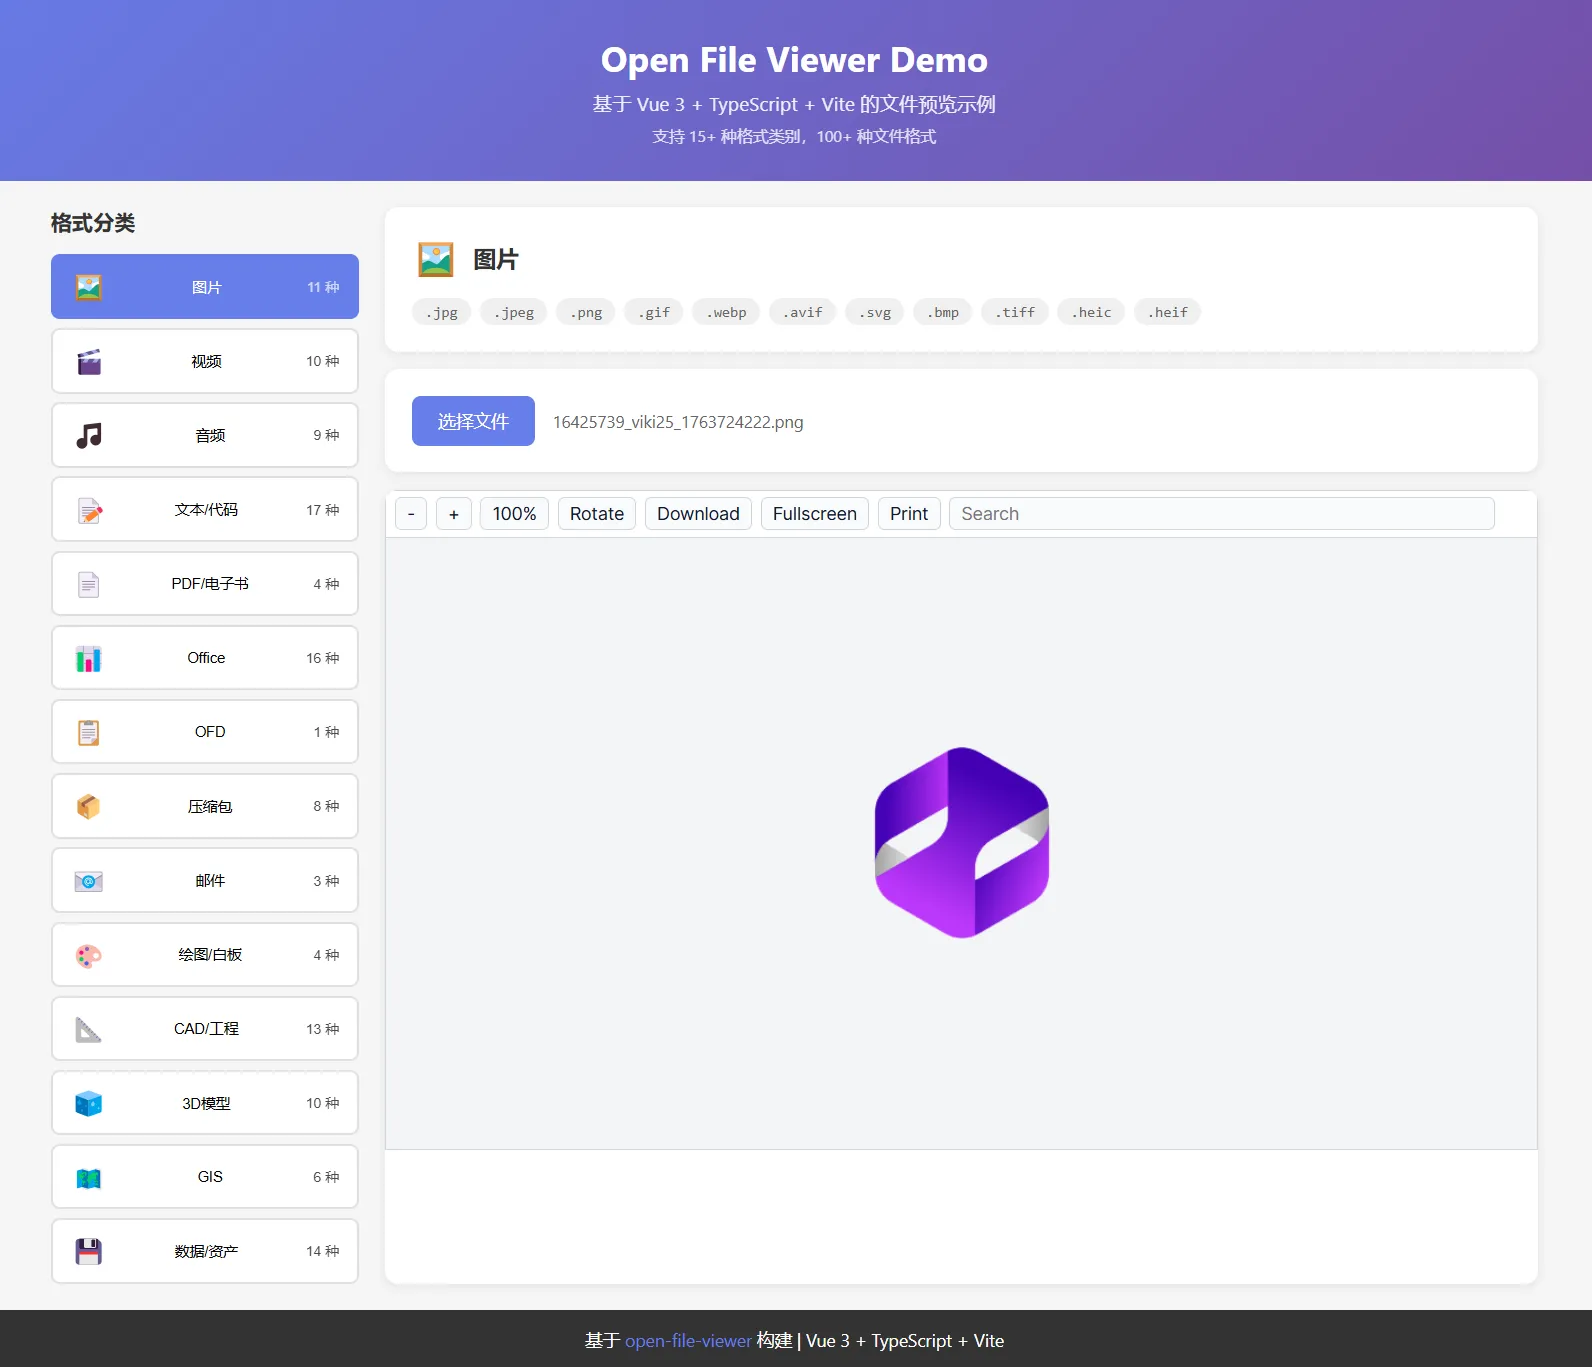Viewport: 1592px width, 1367px height.
Task: Click the music note icon for 音频
Action: (x=89, y=435)
